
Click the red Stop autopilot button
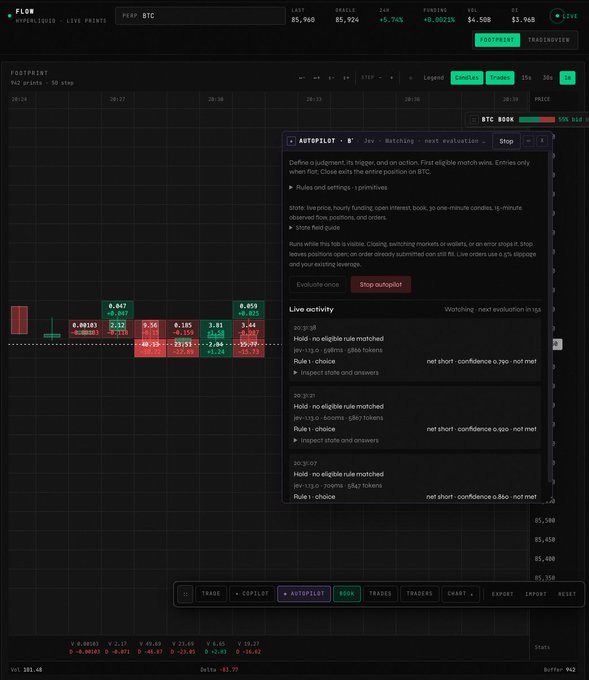tap(380, 284)
